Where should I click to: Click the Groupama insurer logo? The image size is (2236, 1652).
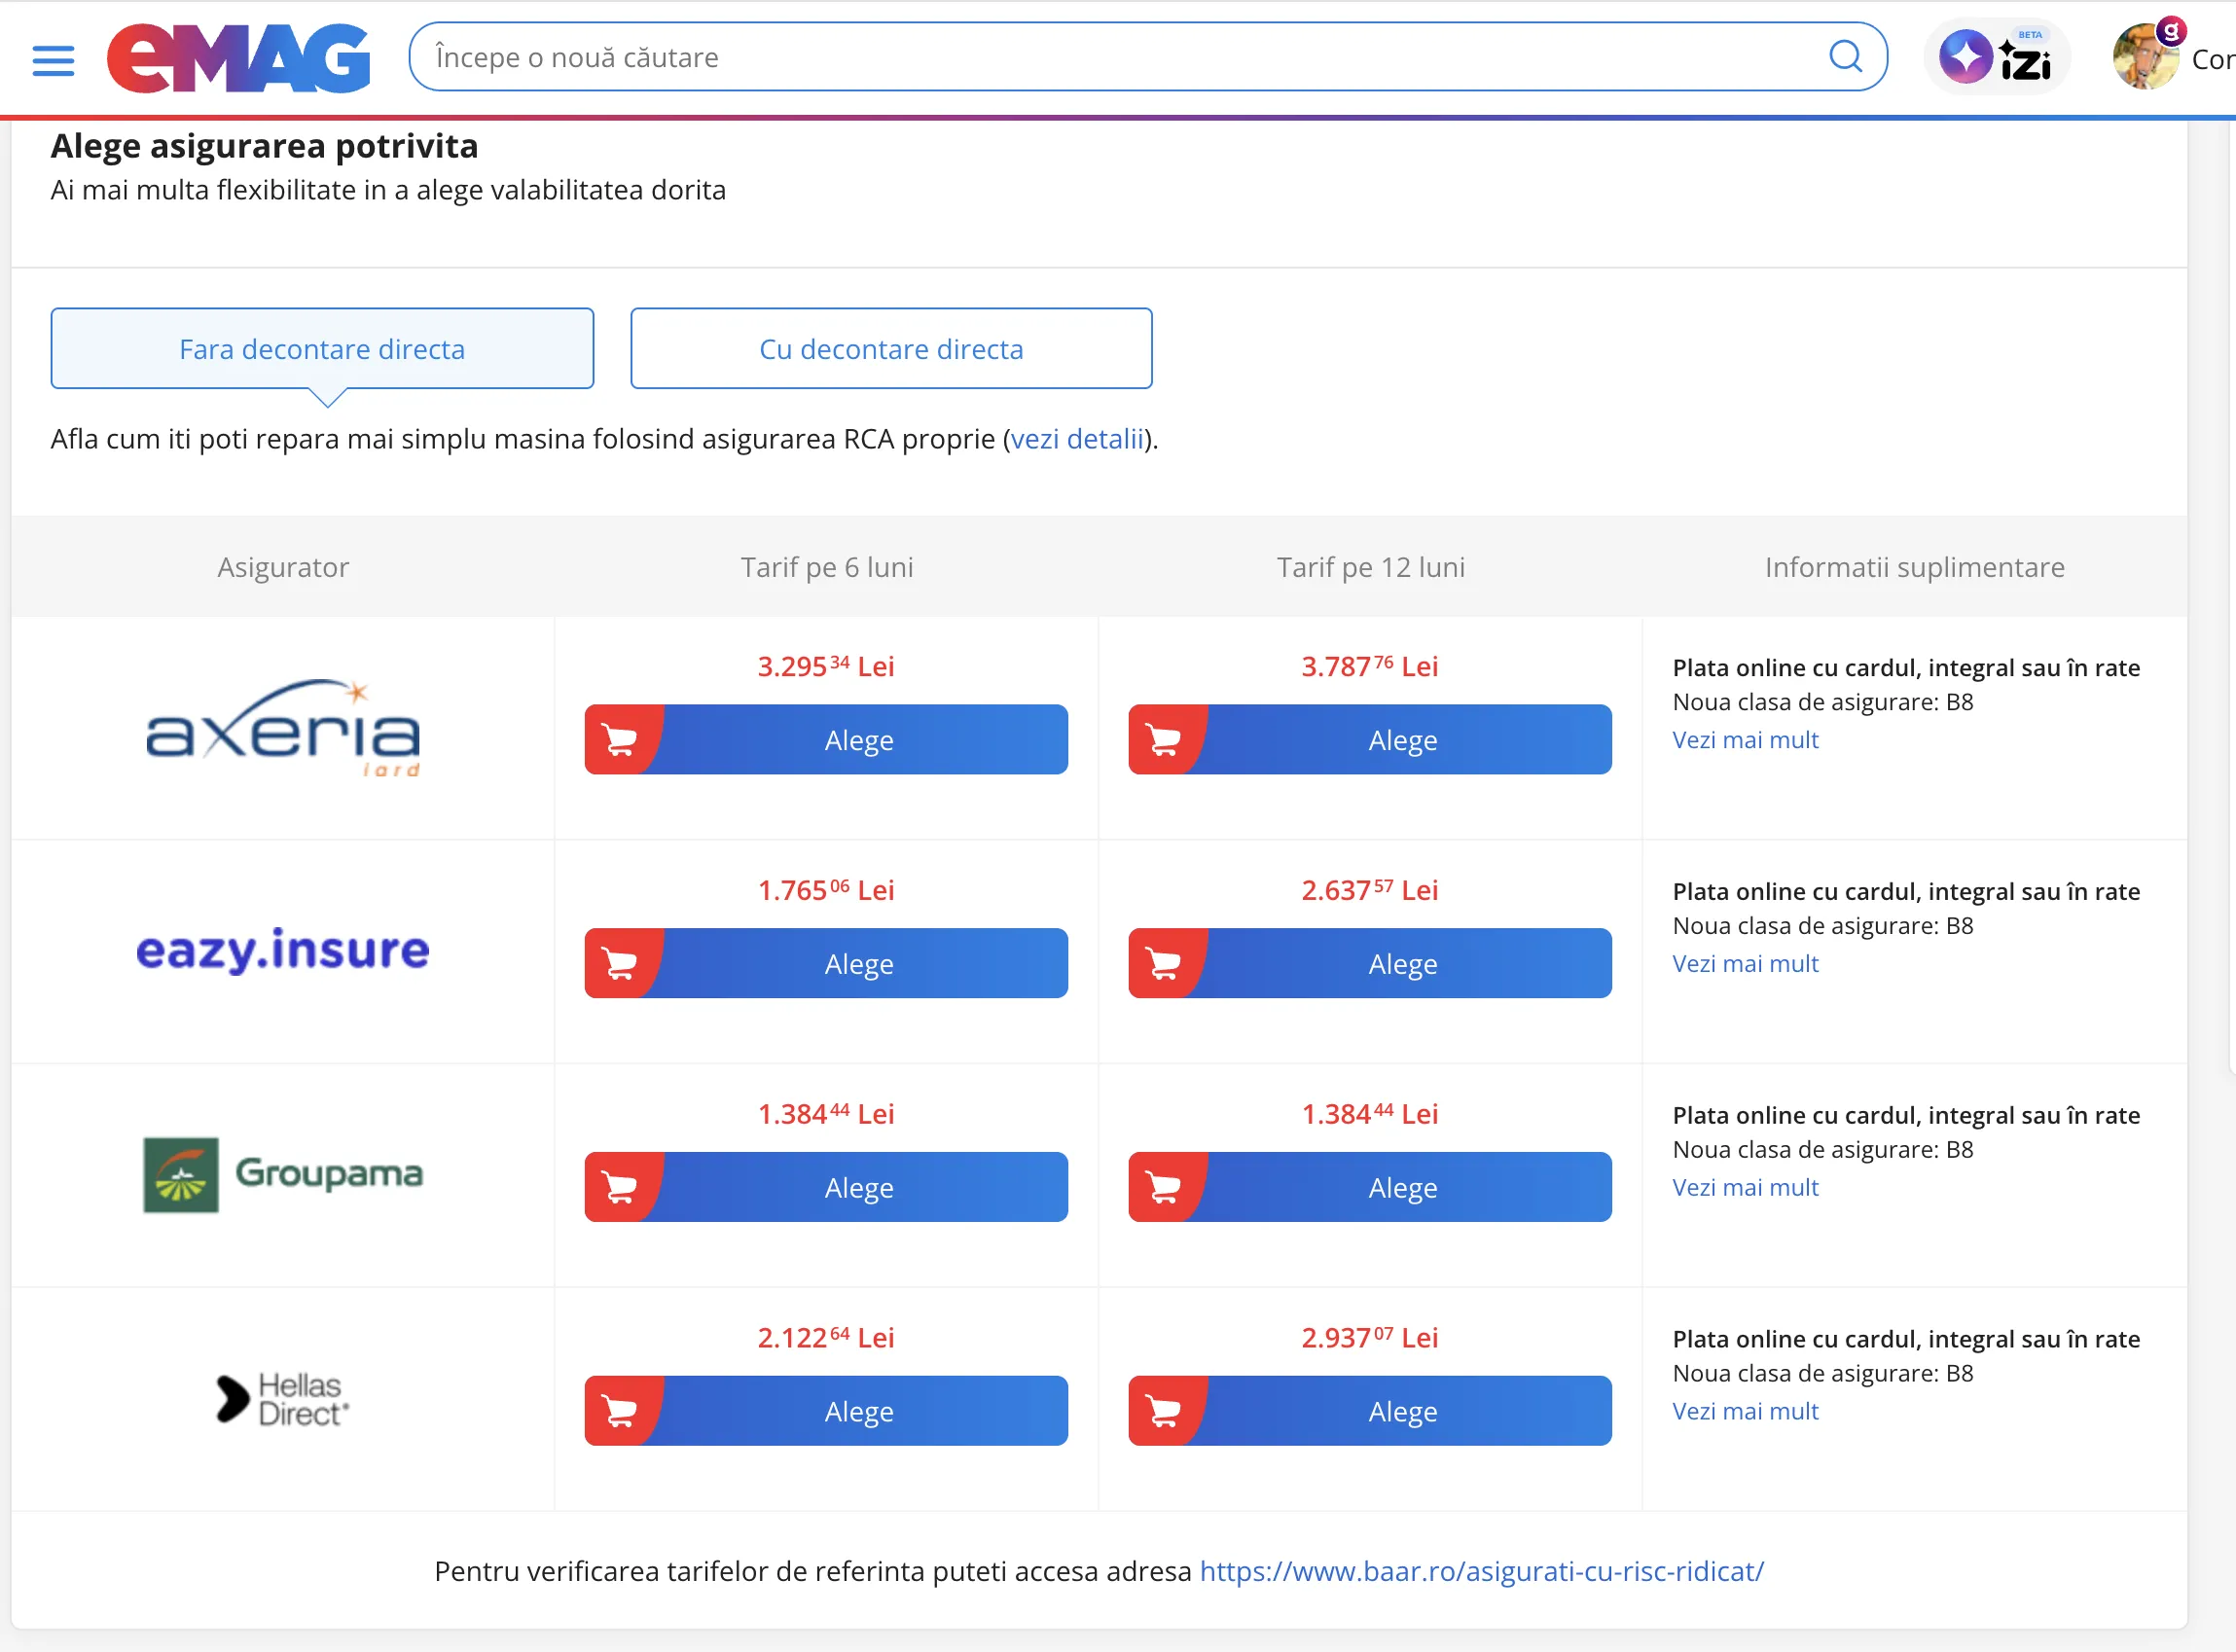(x=283, y=1174)
